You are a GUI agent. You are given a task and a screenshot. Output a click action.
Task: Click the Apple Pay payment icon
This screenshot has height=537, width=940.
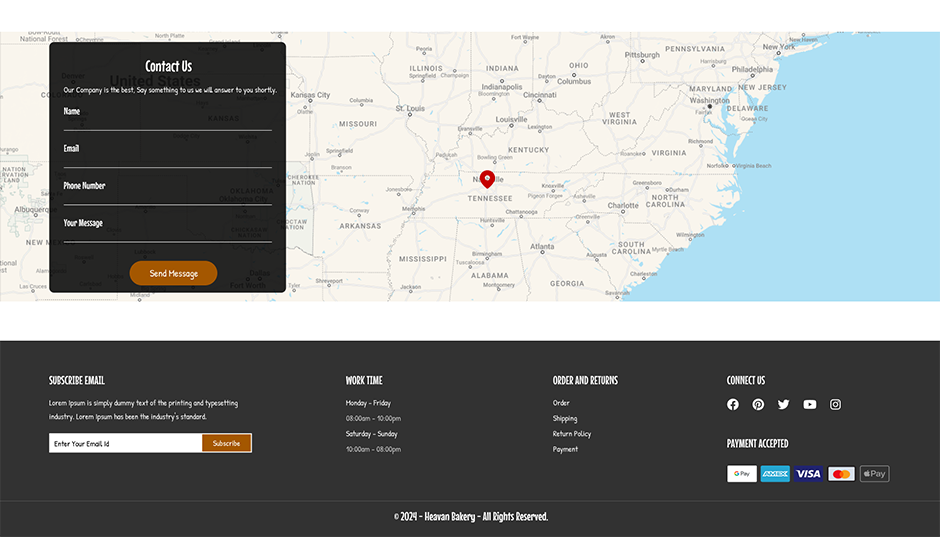[875, 474]
